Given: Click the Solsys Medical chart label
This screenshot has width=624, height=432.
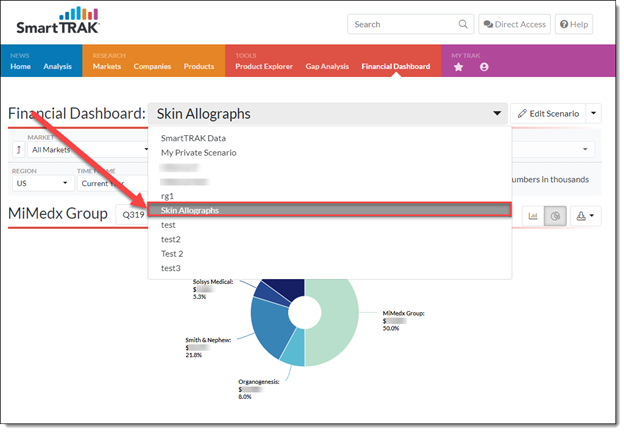Looking at the screenshot, I should pos(213,289).
